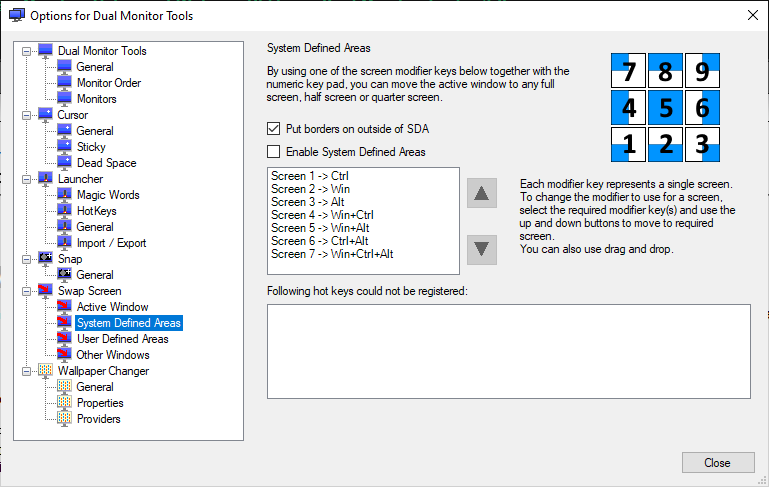Move selected modifier up with up arrow

click(482, 193)
